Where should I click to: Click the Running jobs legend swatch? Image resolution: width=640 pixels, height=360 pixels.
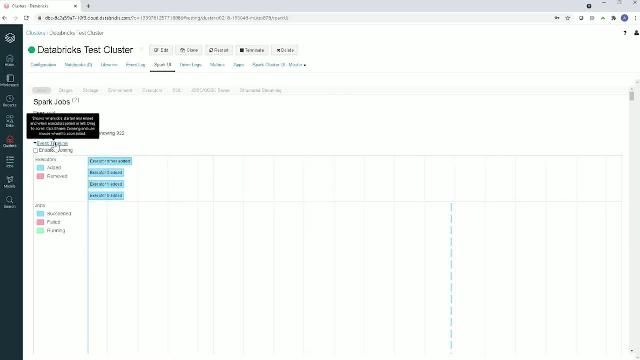point(40,231)
